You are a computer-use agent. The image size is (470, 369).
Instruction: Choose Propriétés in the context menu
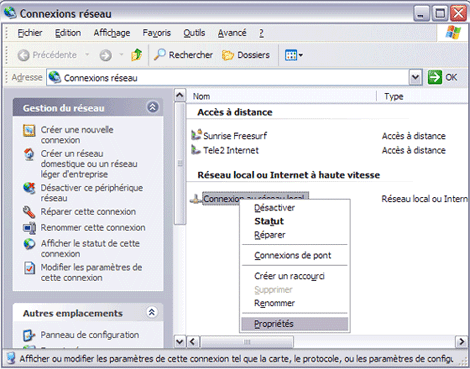click(295, 324)
